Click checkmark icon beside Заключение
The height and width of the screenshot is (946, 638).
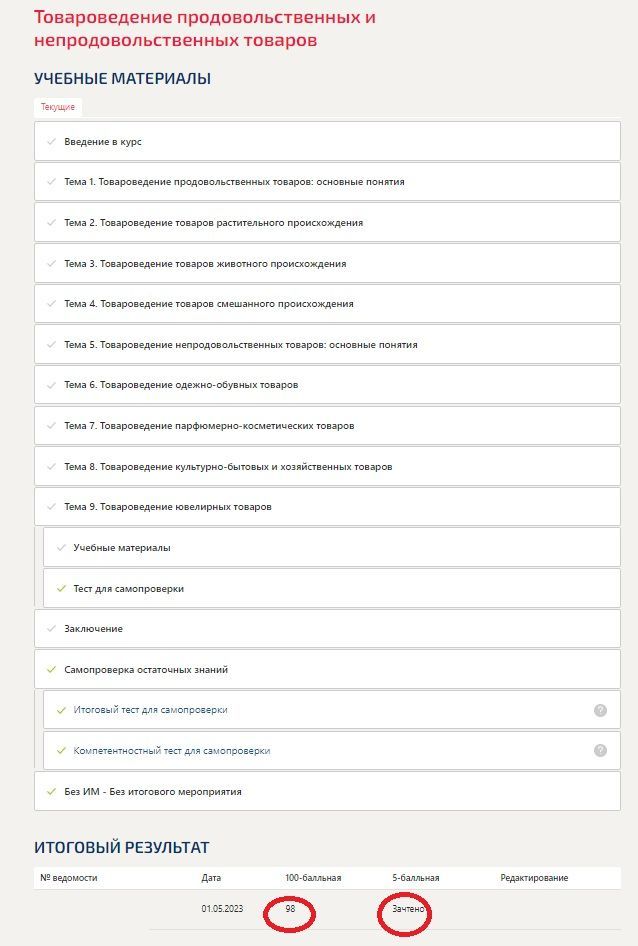(50, 628)
